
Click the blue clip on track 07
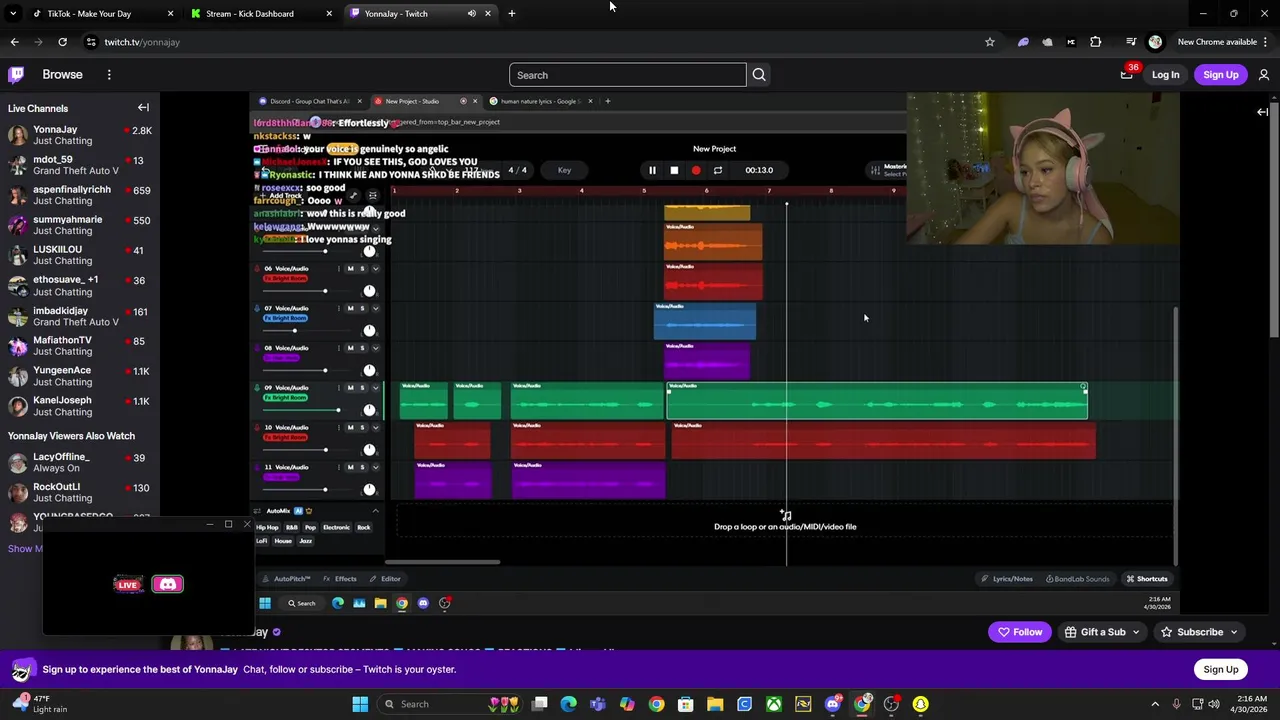705,321
